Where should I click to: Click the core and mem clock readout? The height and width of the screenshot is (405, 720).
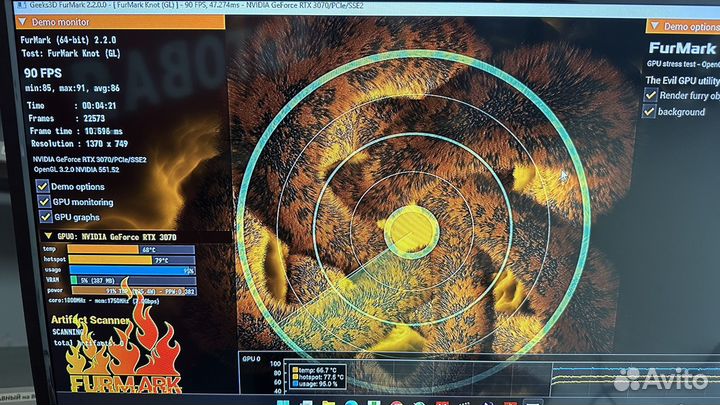tap(104, 301)
